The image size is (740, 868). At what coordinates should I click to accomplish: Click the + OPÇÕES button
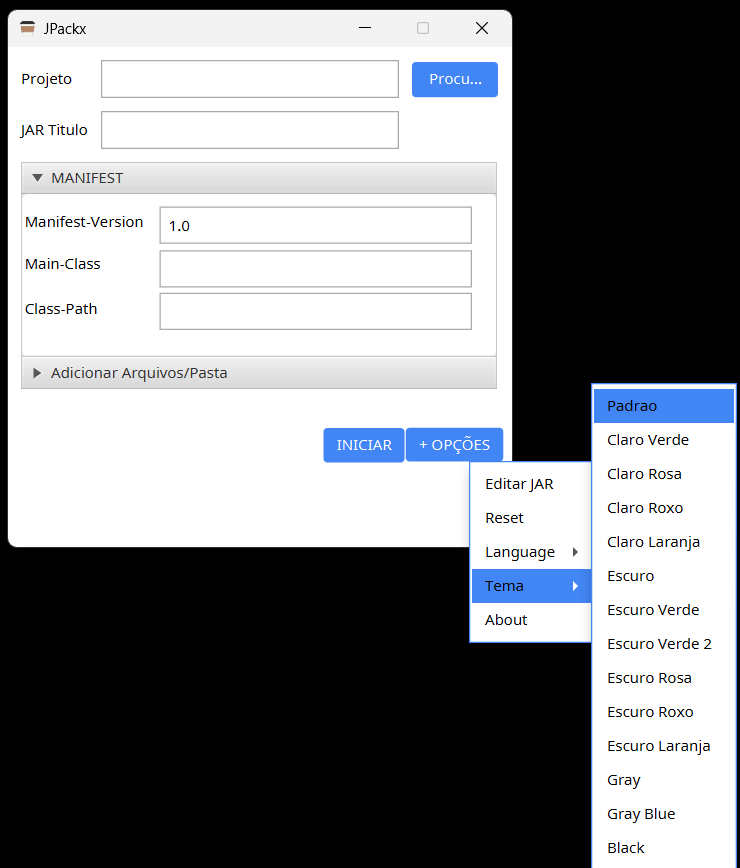point(454,445)
